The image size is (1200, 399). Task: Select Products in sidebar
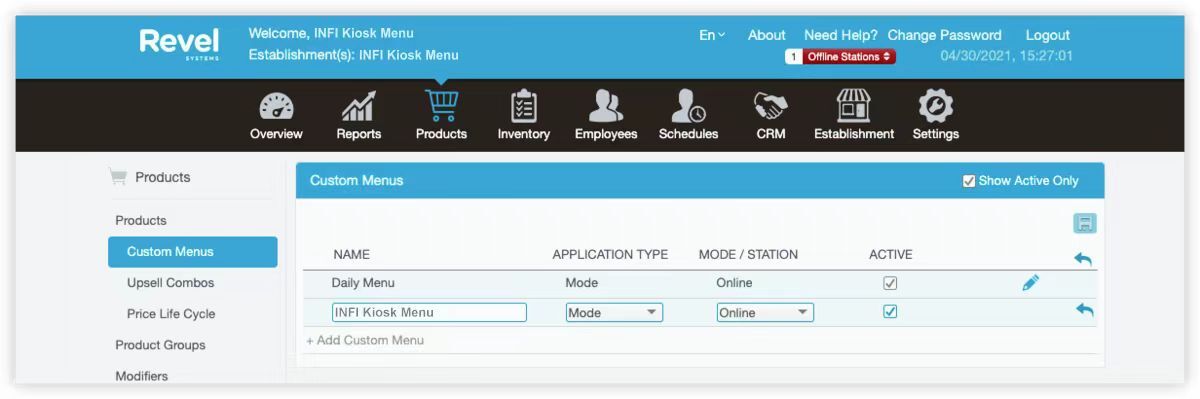141,220
